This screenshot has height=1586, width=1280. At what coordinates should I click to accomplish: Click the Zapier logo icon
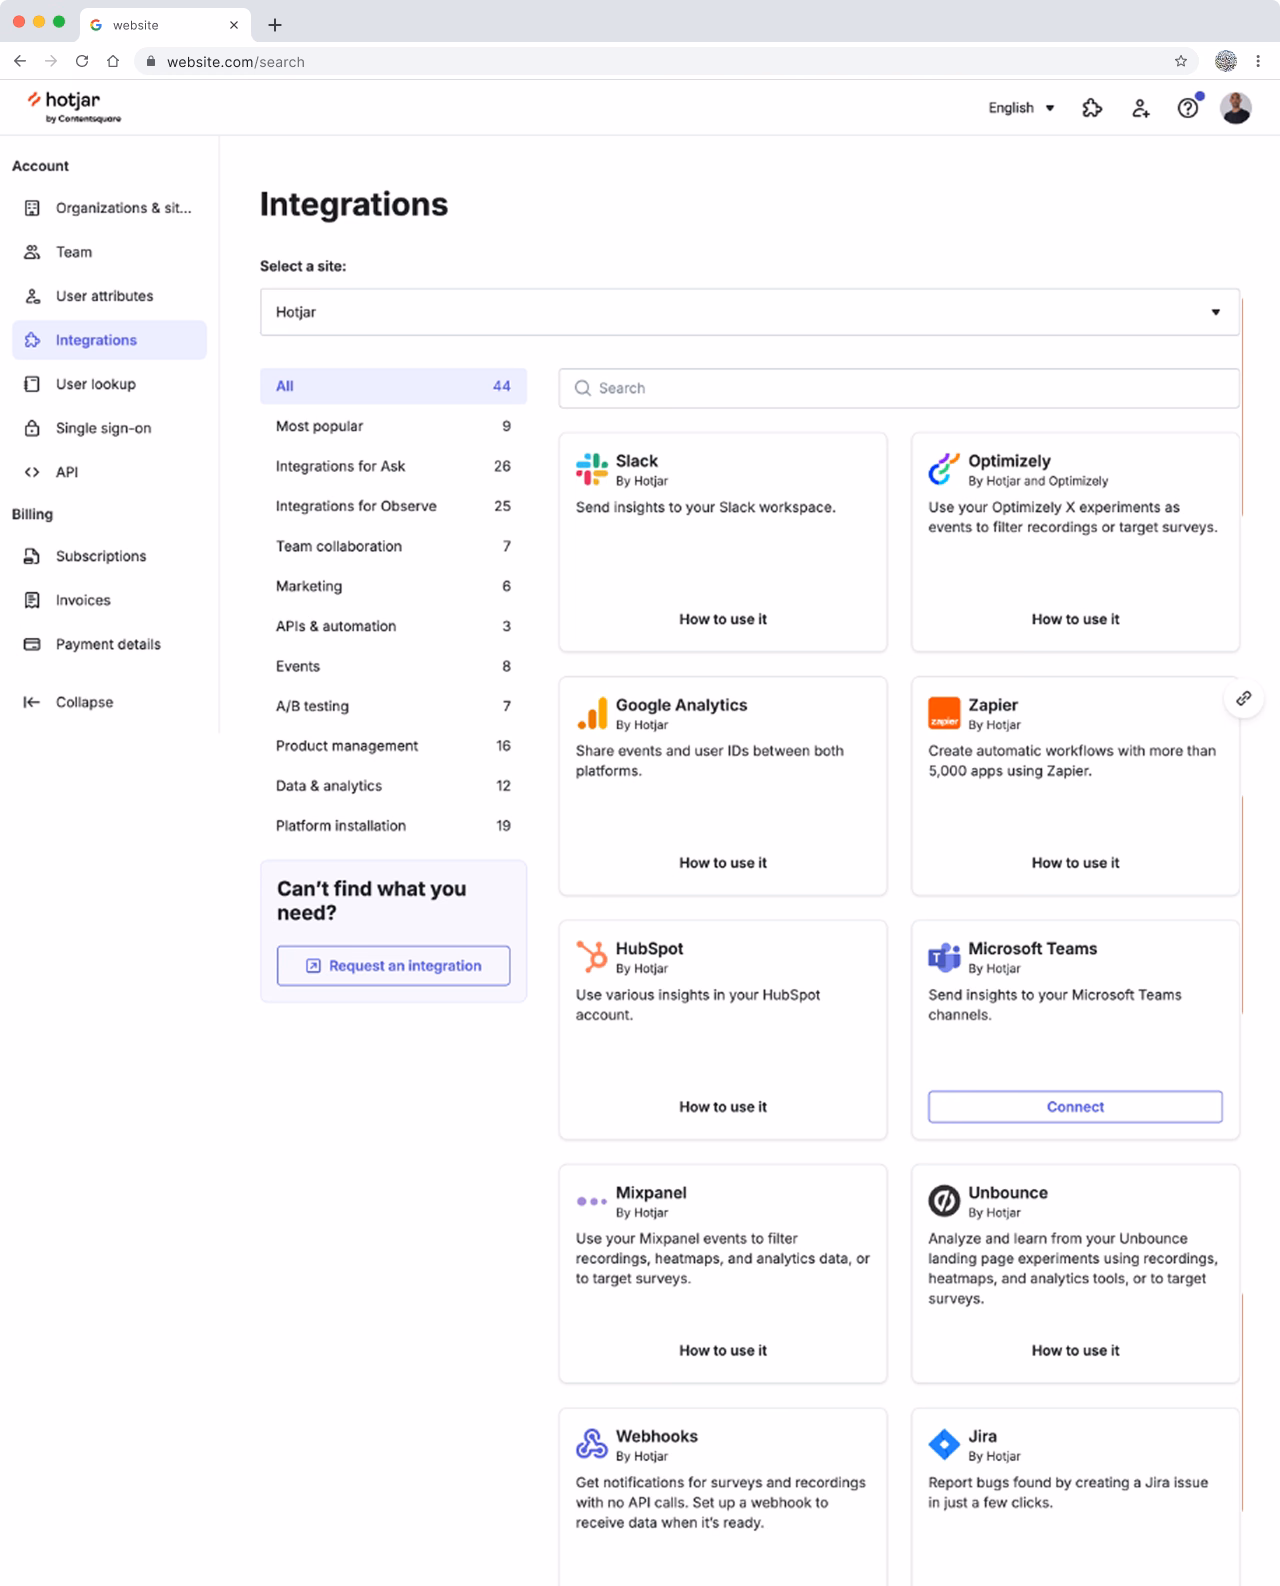coord(944,713)
